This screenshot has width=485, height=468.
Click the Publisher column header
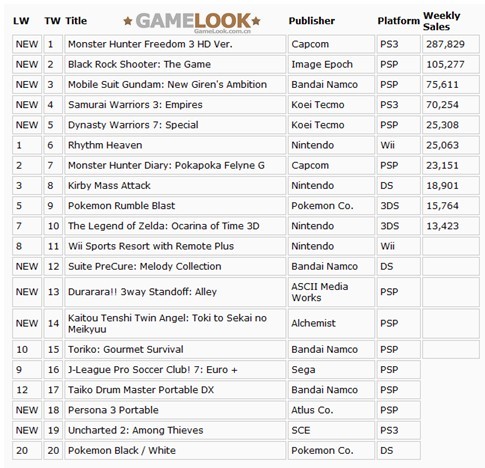coord(312,21)
